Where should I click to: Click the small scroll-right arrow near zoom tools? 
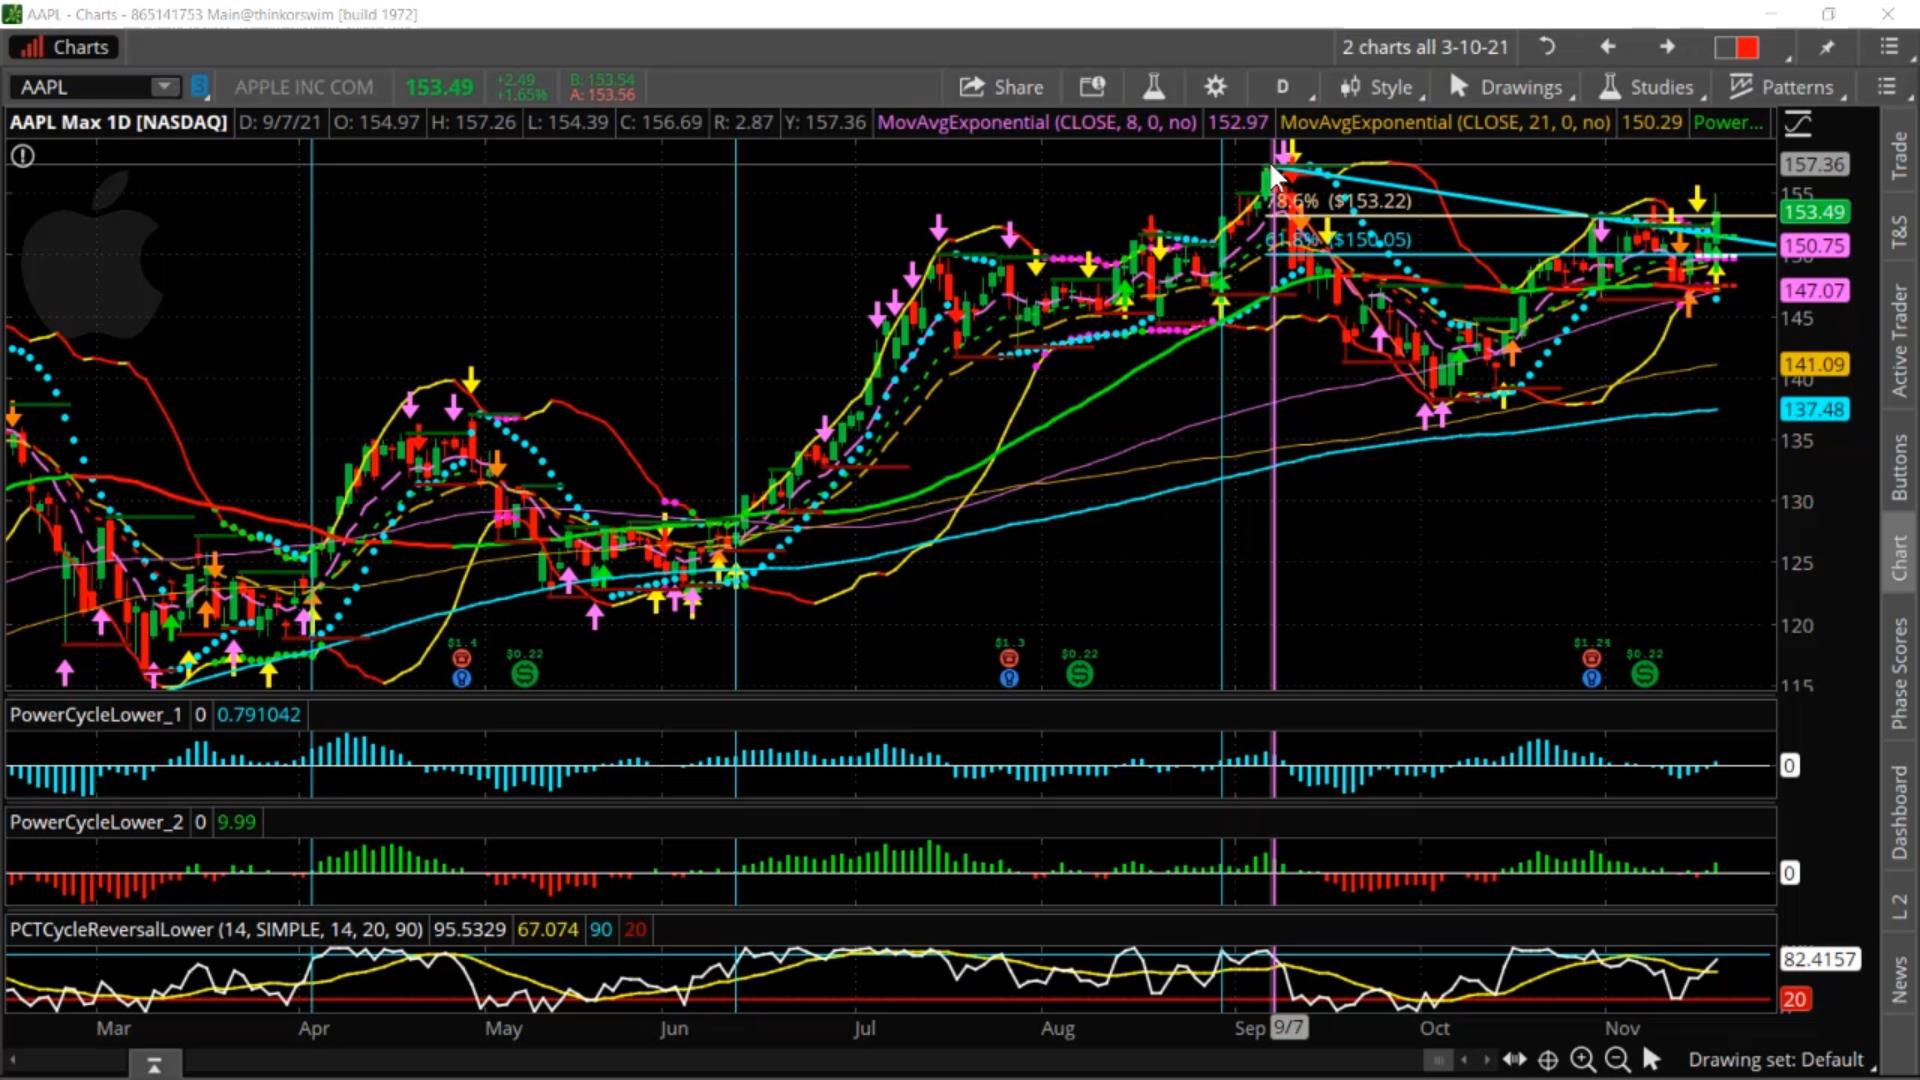coord(1487,1060)
